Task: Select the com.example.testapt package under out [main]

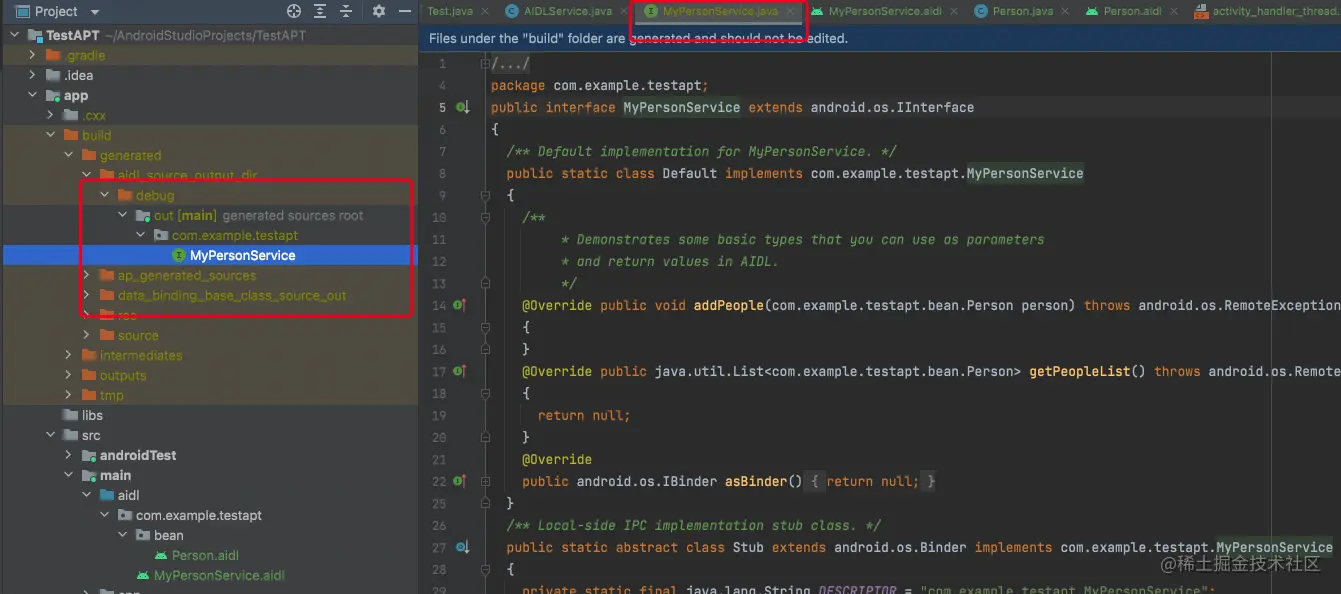Action: pos(209,235)
